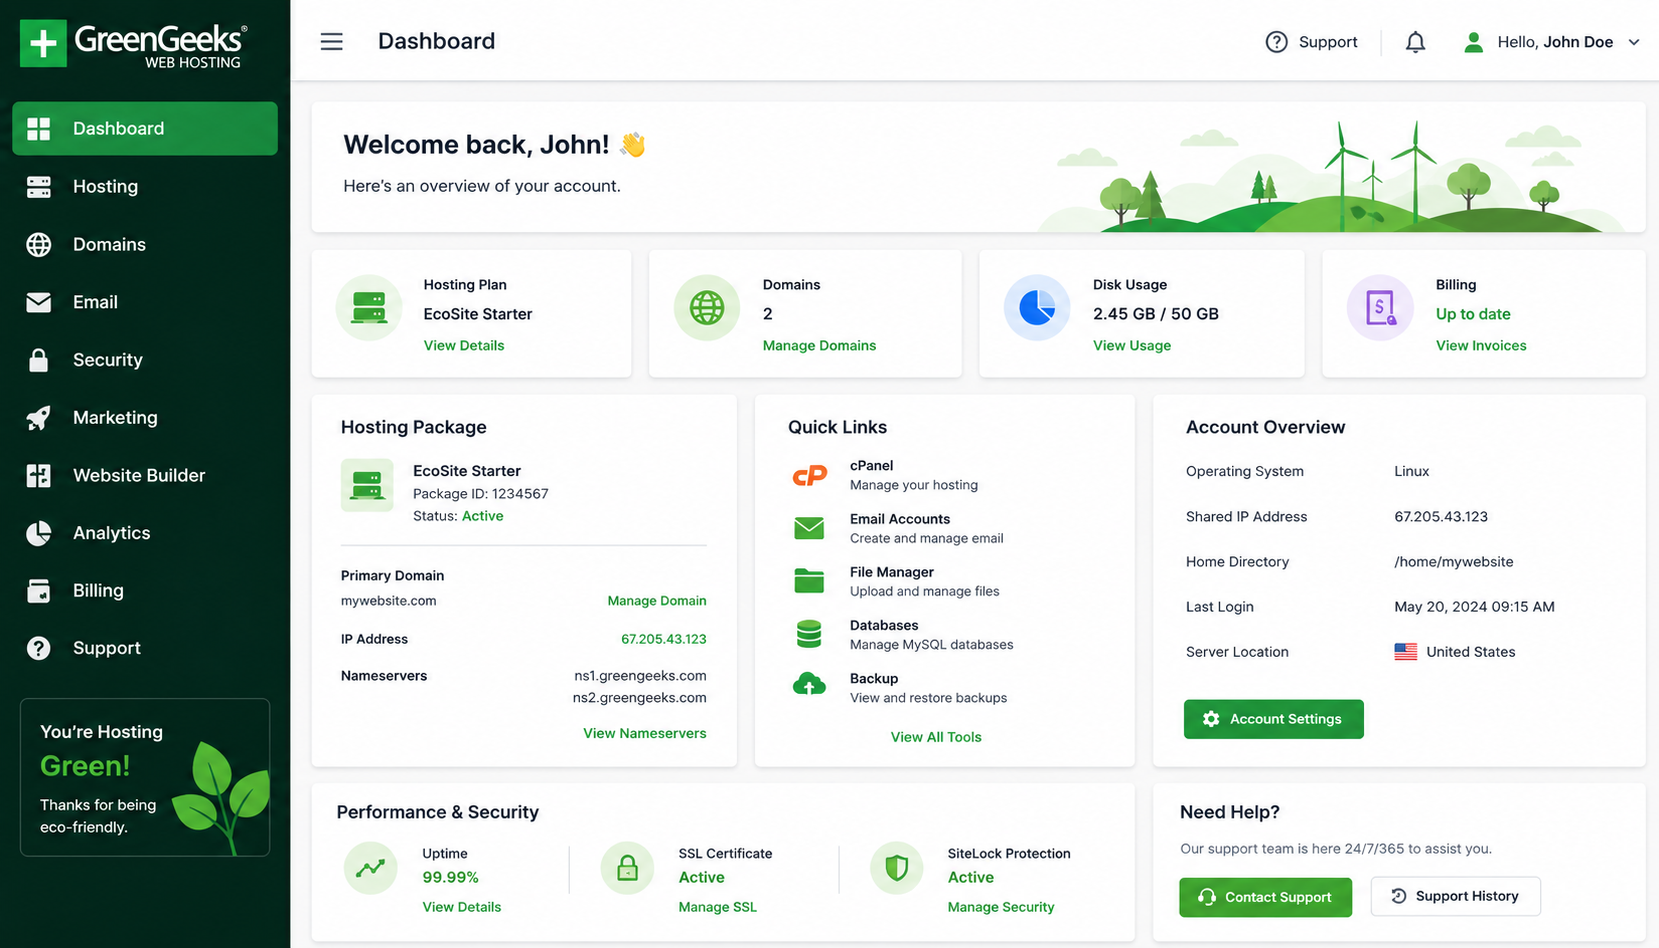This screenshot has height=948, width=1659.
Task: Click the Support question-mark icon in header
Action: click(1276, 42)
